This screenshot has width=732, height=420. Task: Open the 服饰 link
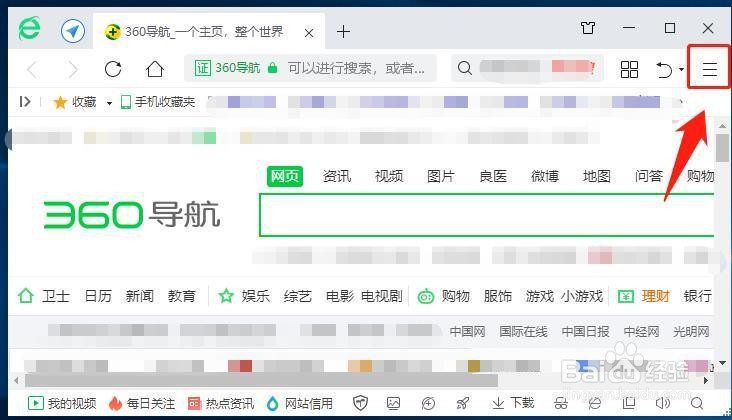click(498, 296)
